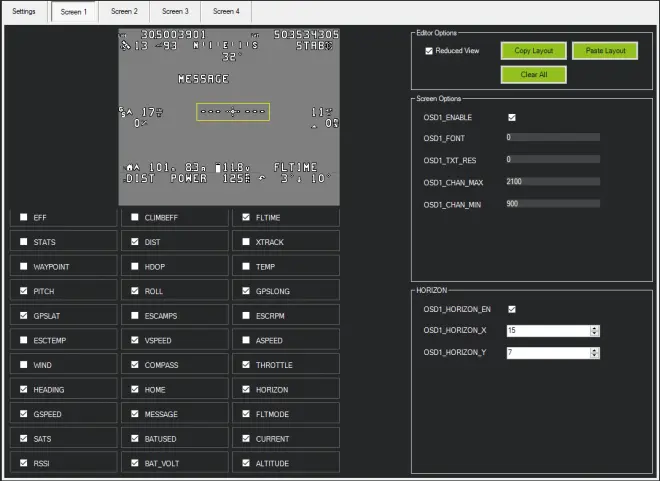Disable the BAT_VOLT item checkbox
The width and height of the screenshot is (660, 481).
135,463
